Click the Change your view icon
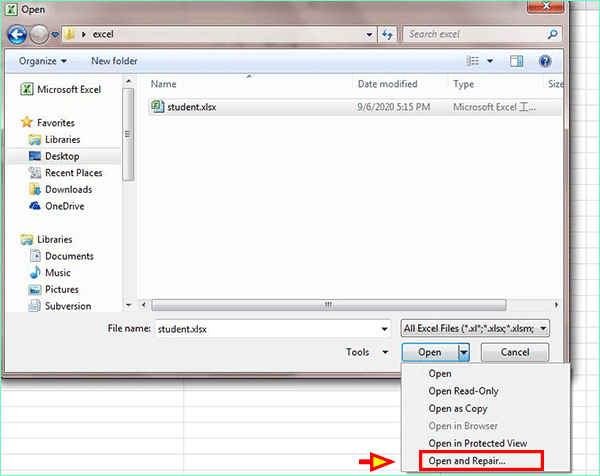 (x=473, y=61)
